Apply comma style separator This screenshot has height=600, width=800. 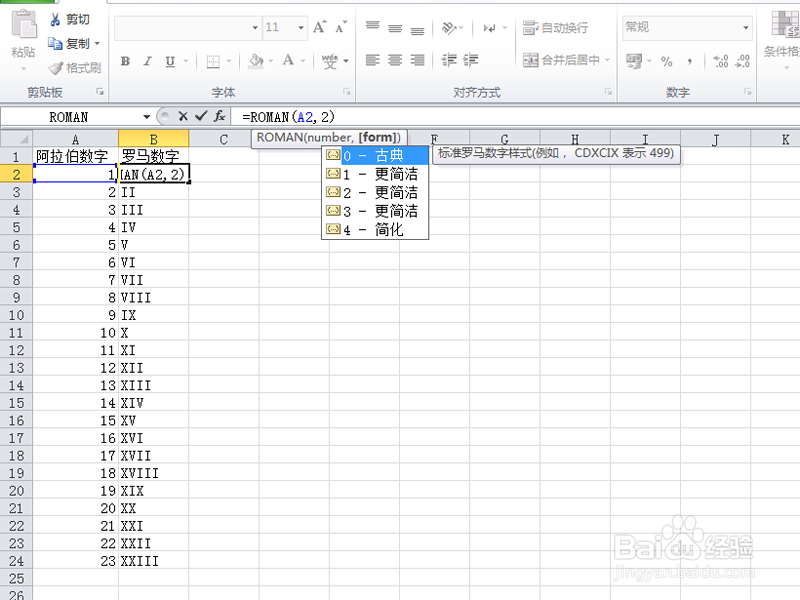(690, 61)
